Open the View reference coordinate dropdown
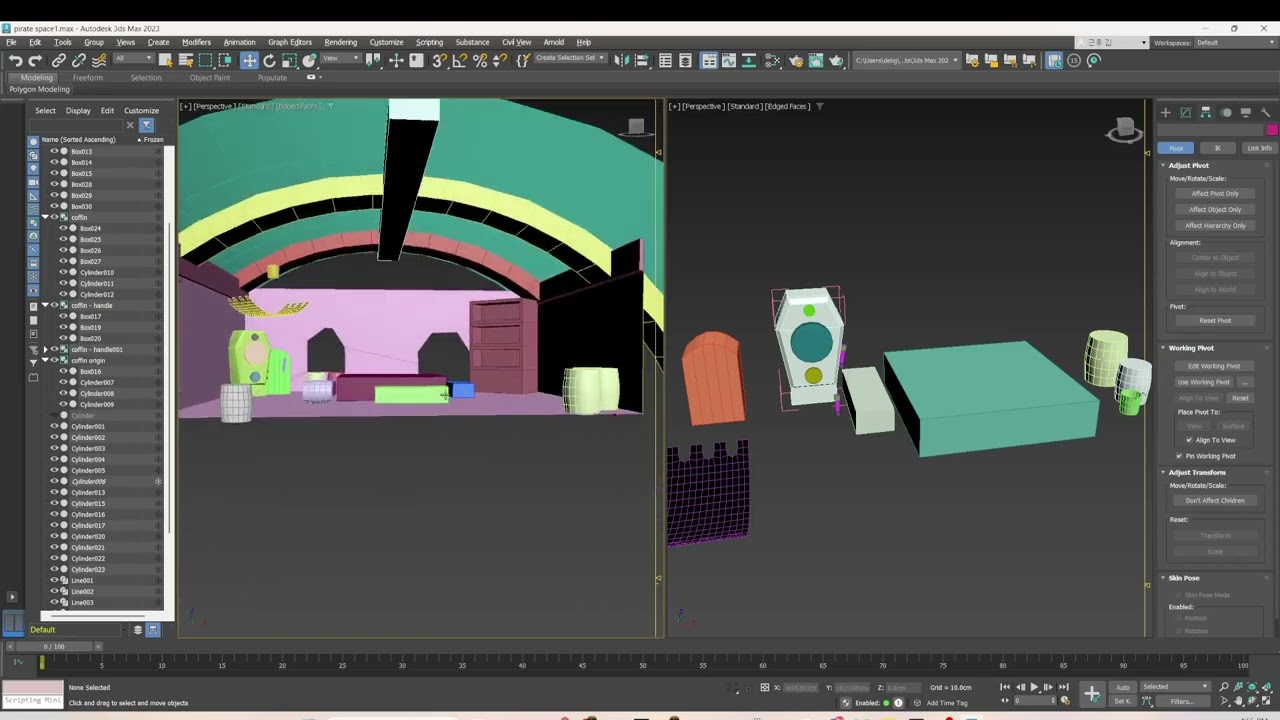 [340, 58]
